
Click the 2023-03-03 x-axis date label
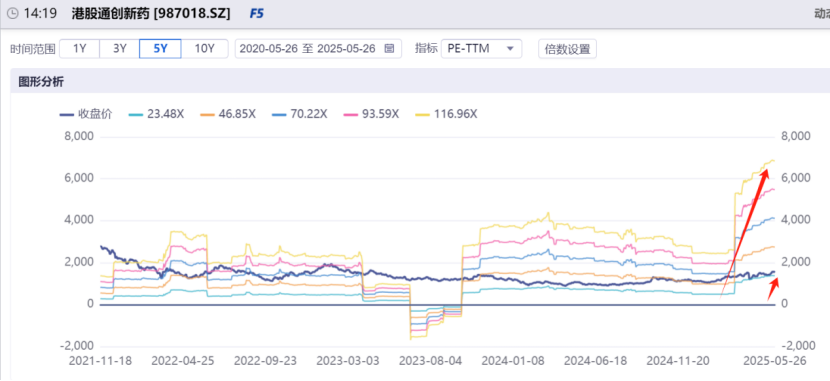pos(348,361)
